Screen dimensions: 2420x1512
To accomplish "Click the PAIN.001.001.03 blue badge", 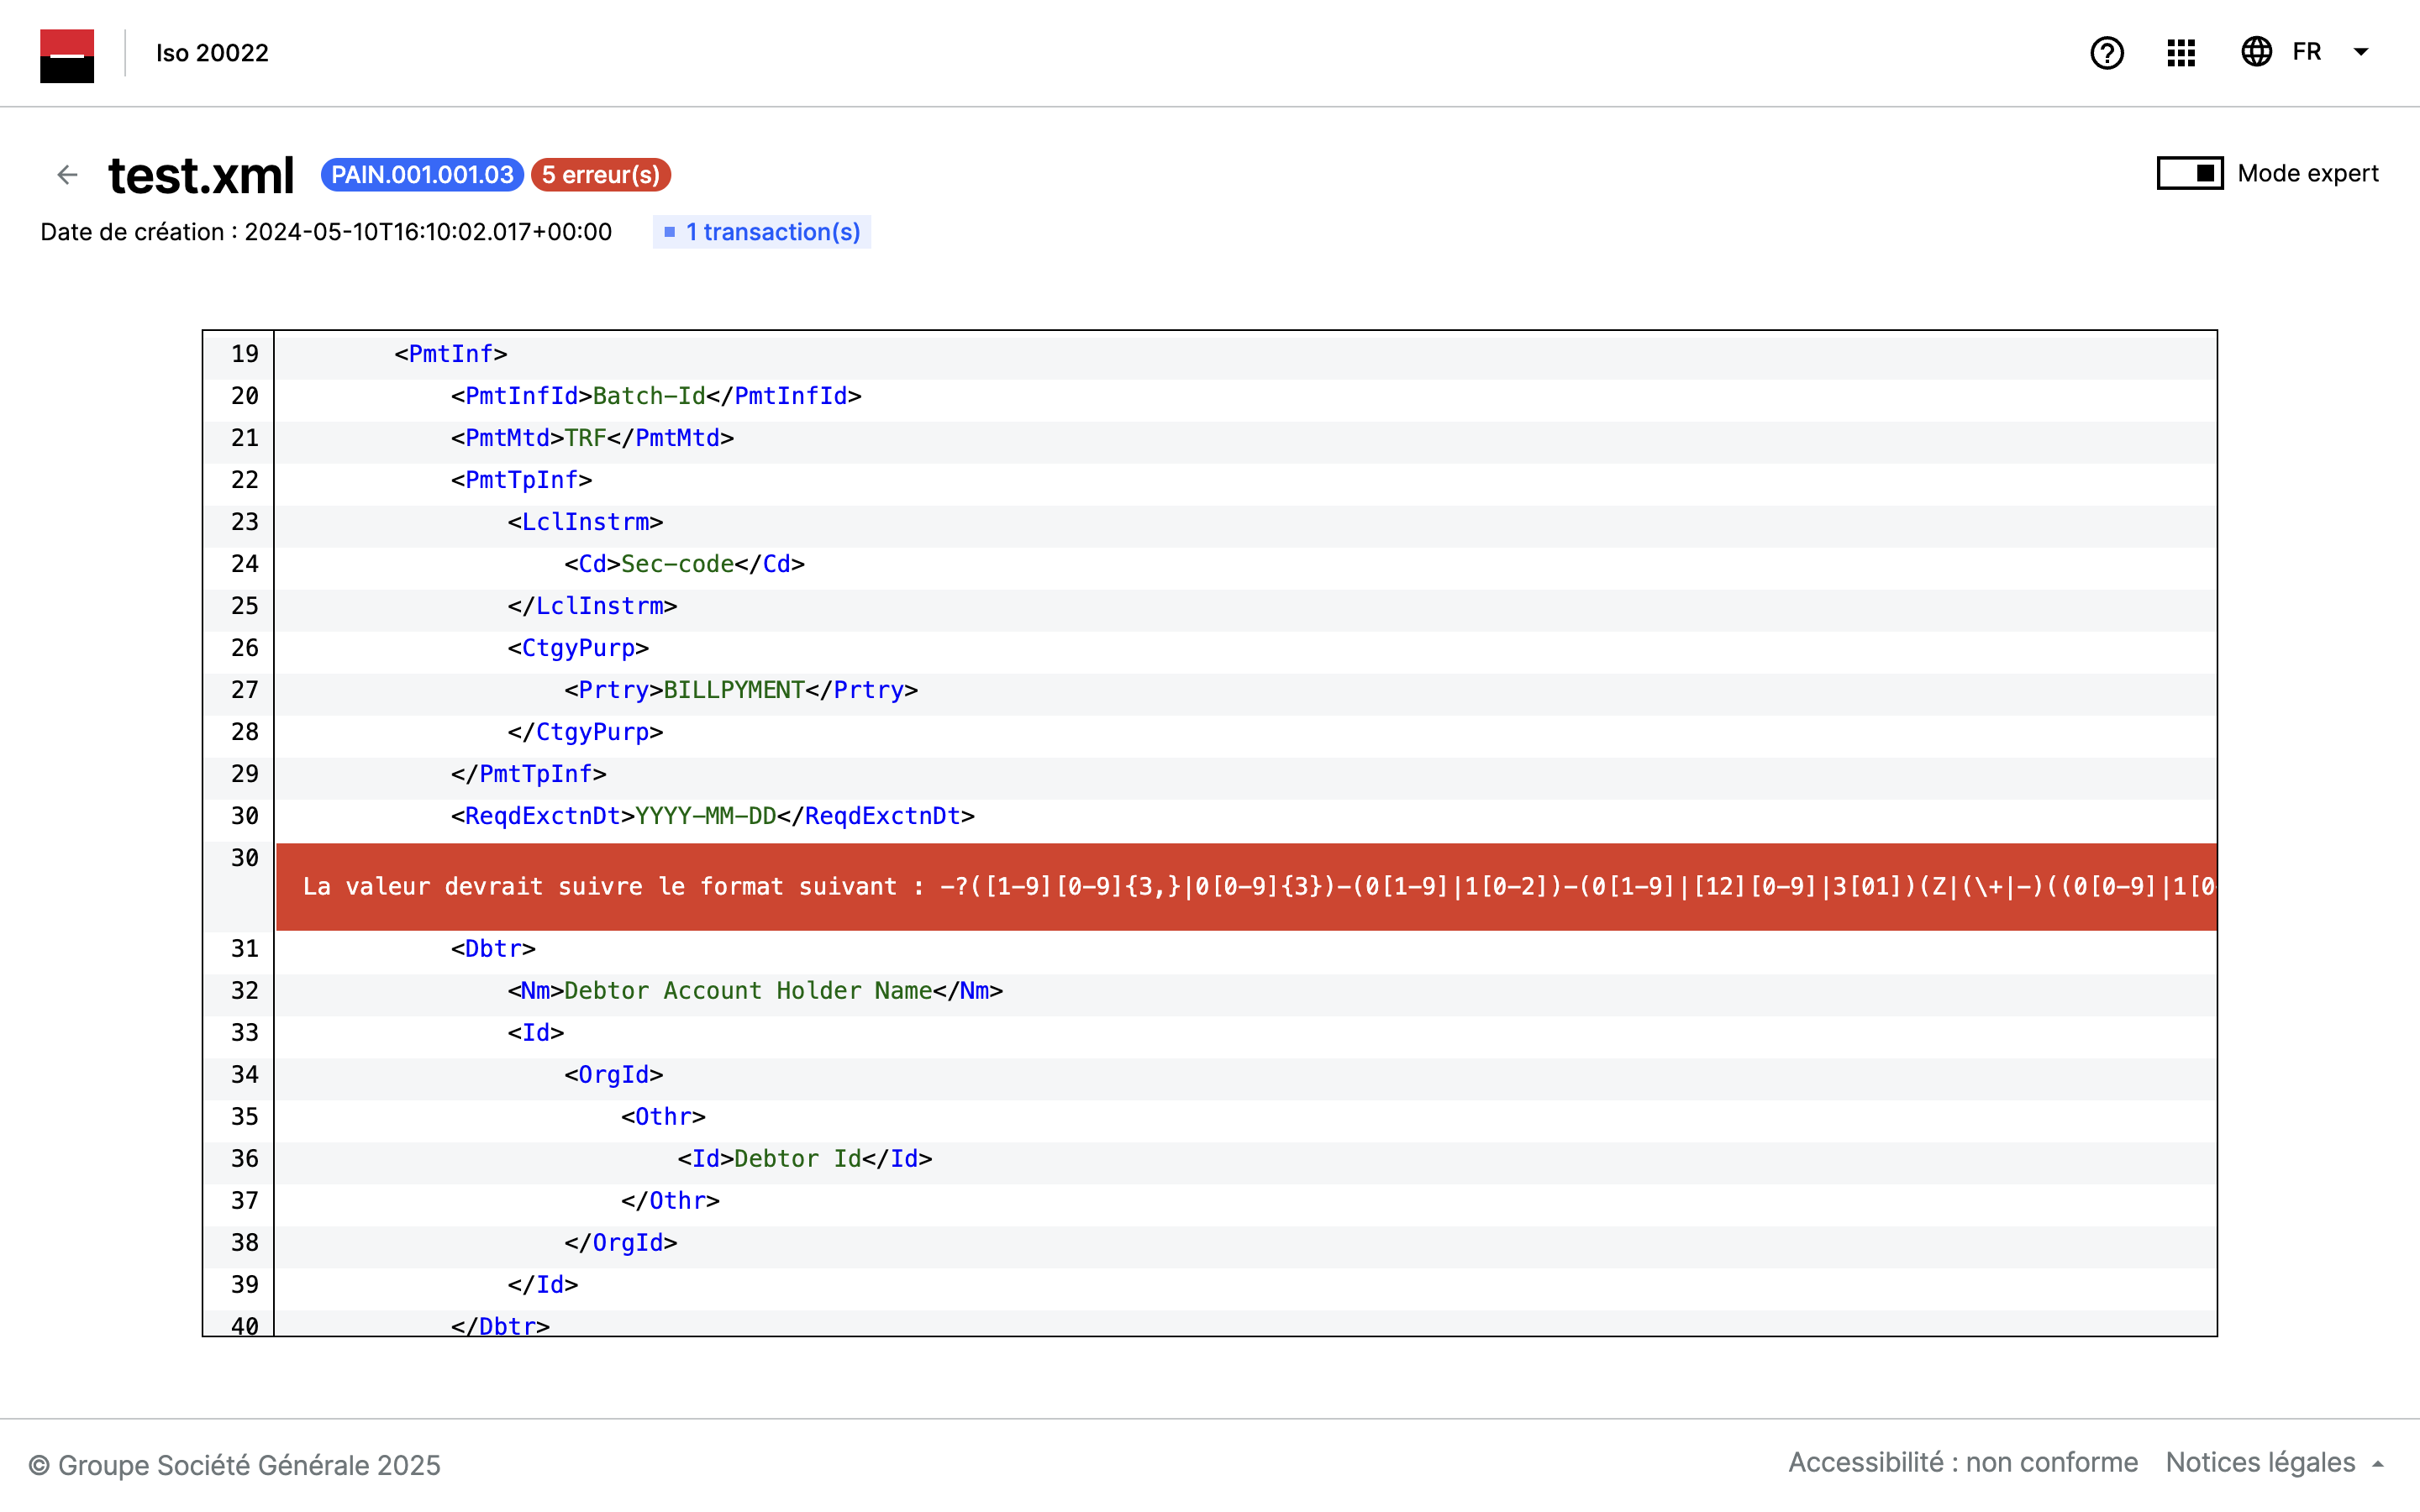I will [422, 175].
